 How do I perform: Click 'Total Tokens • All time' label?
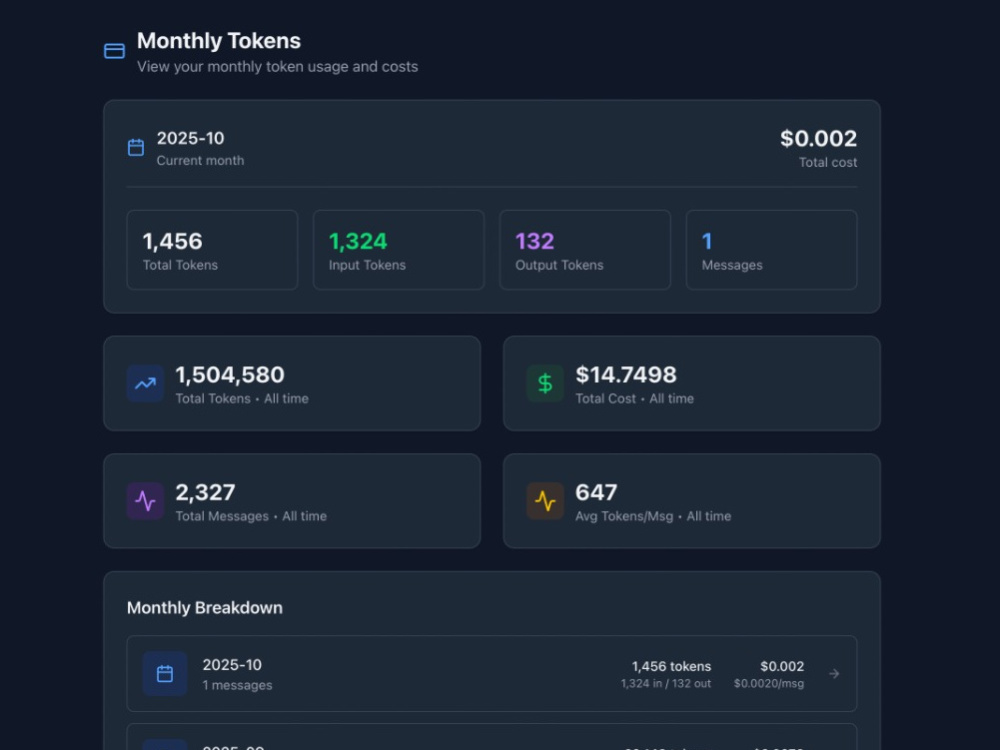tap(242, 399)
